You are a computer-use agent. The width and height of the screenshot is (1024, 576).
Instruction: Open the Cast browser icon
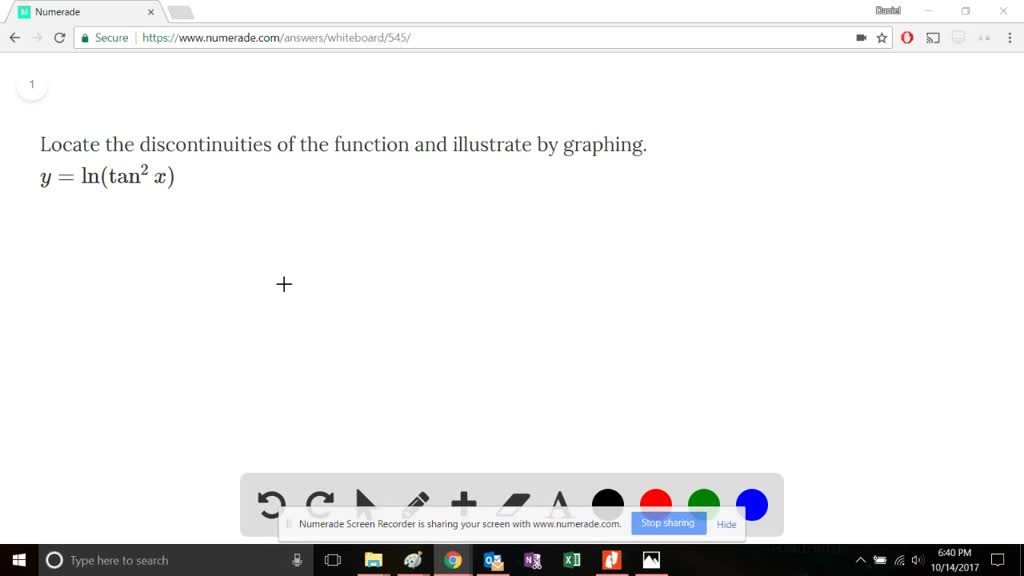click(932, 37)
